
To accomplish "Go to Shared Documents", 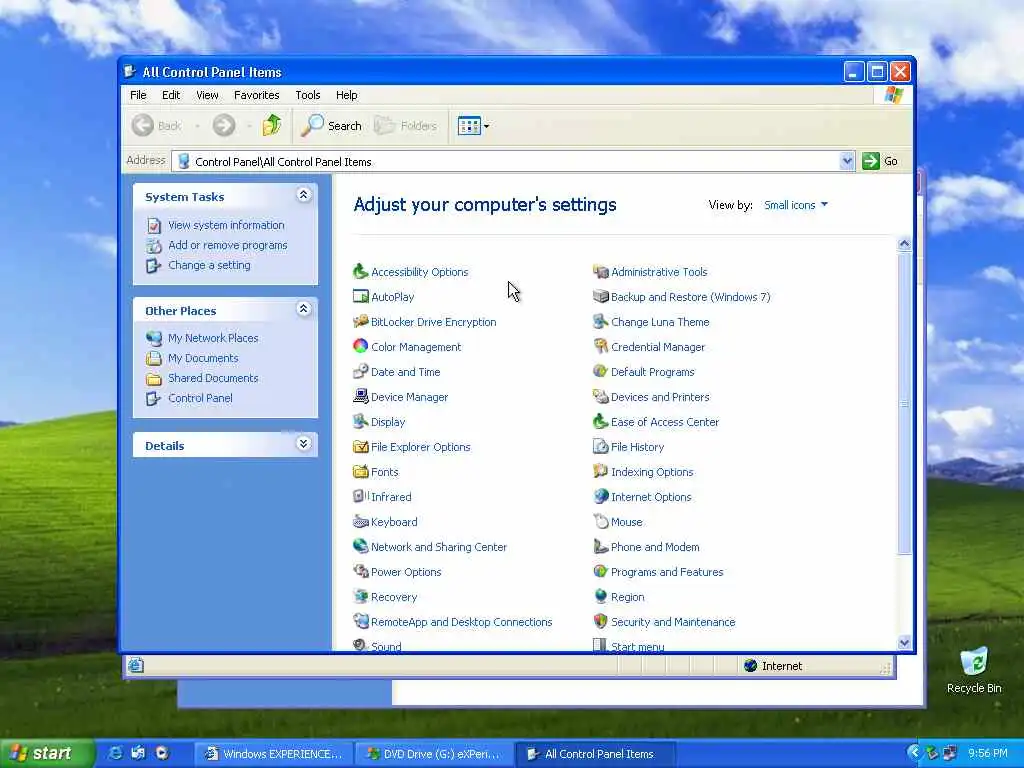I will pyautogui.click(x=213, y=378).
